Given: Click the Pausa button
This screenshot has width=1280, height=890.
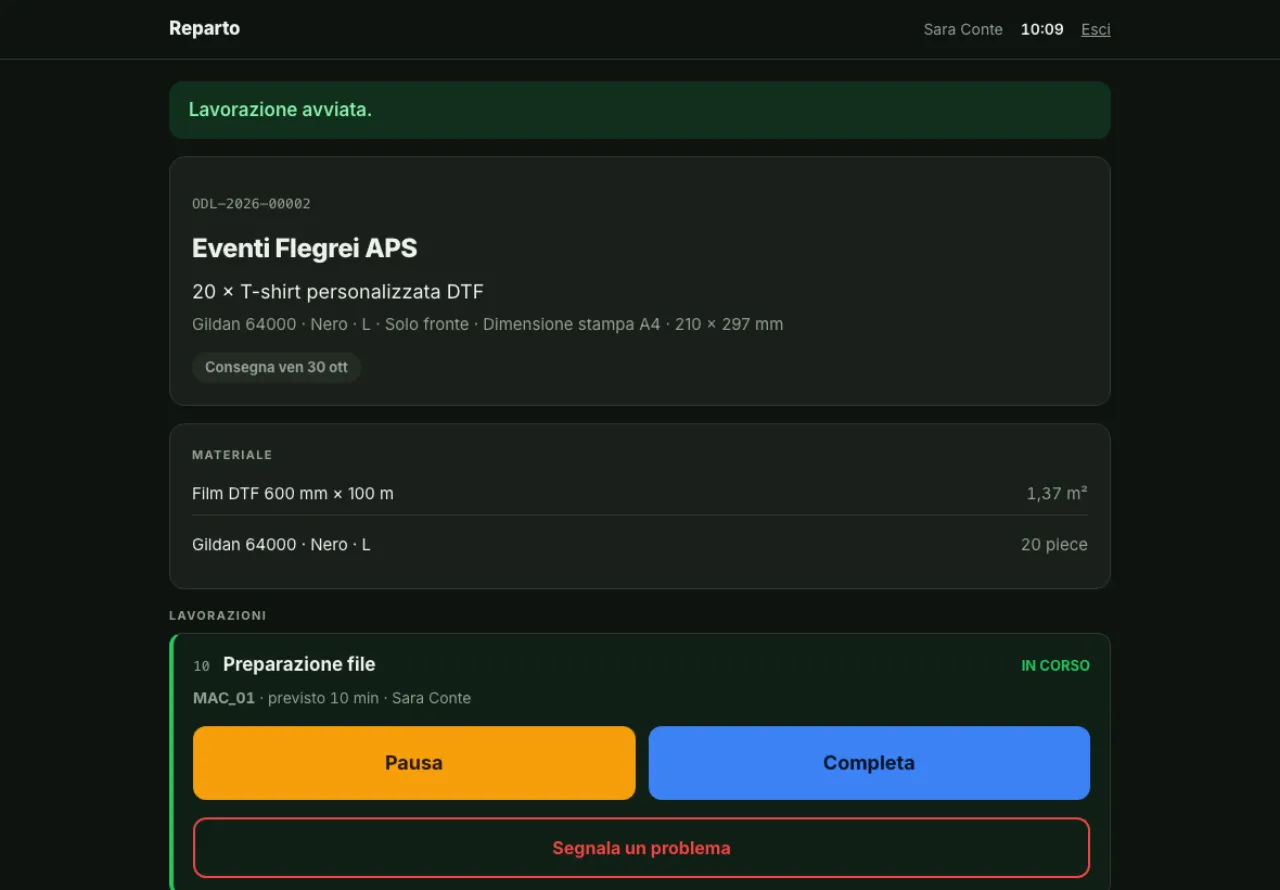Looking at the screenshot, I should pyautogui.click(x=414, y=763).
